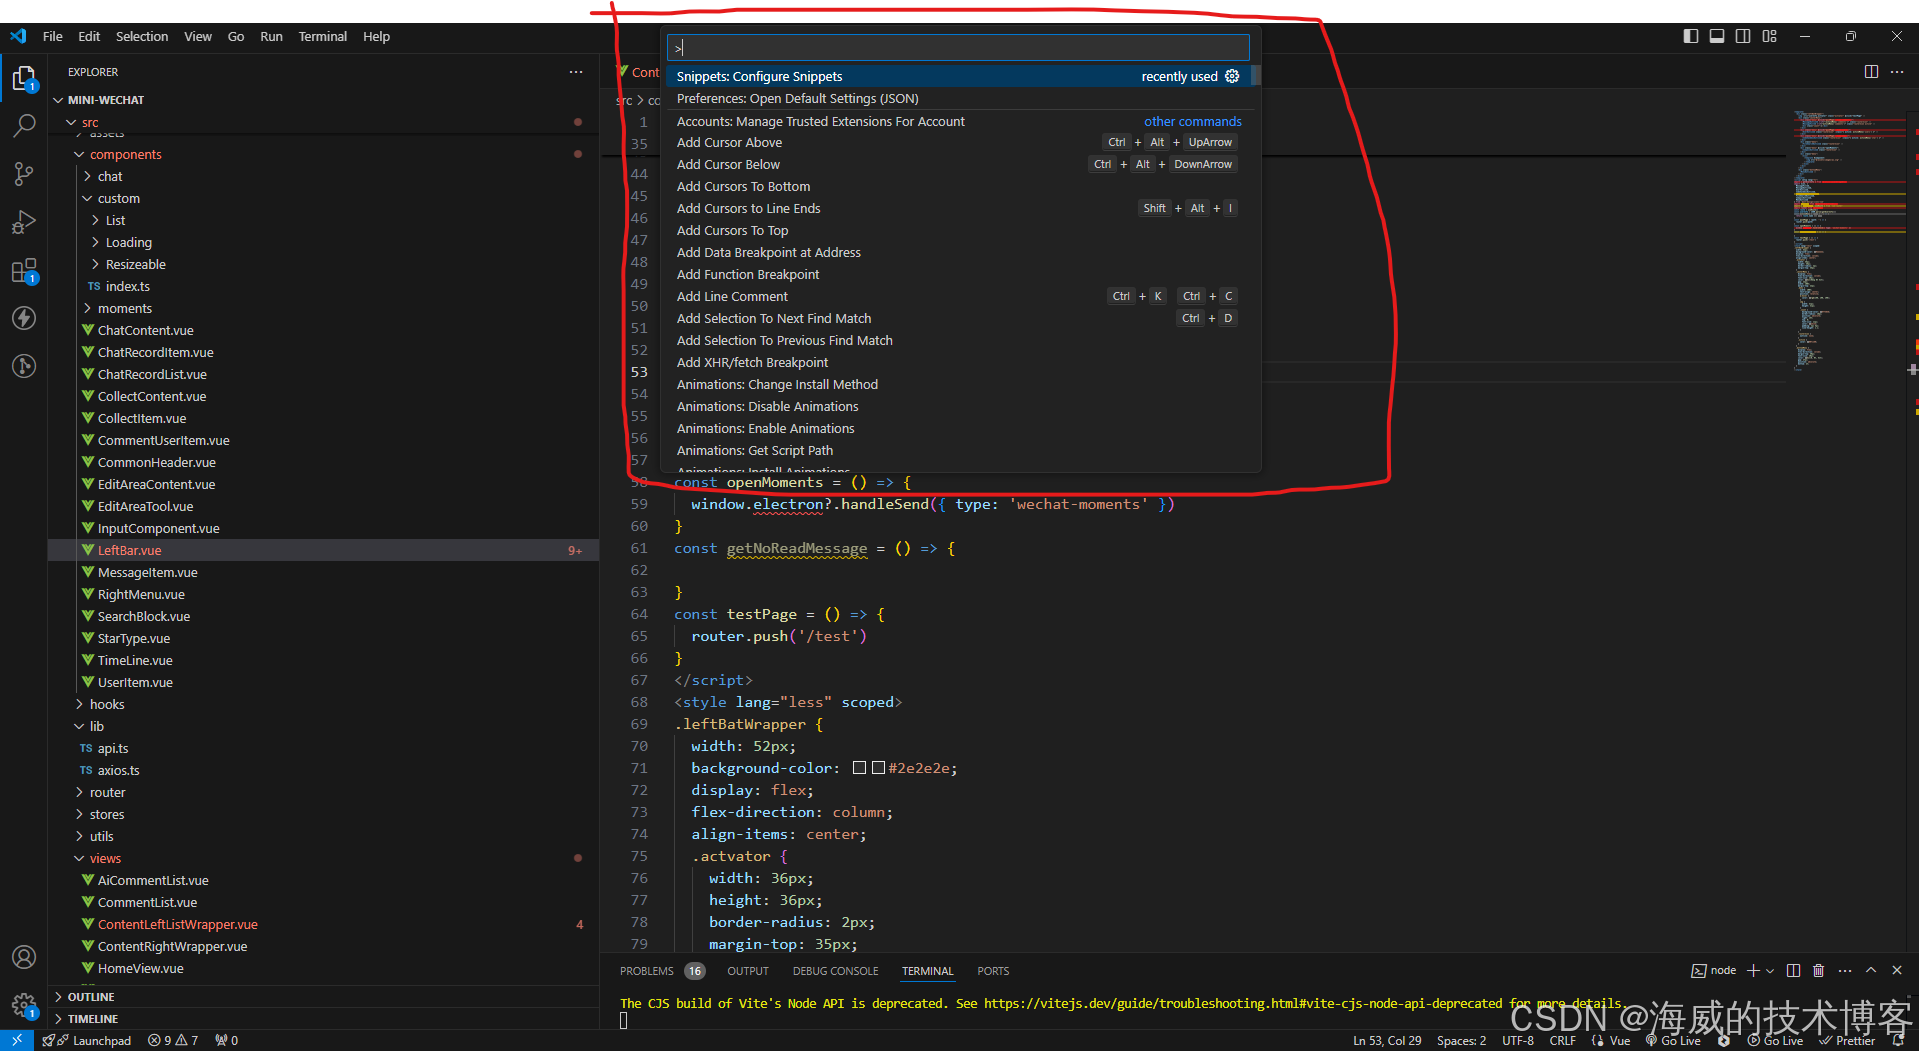Click the remote window icon in status bar
This screenshot has height=1051, width=1919.
click(17, 1040)
